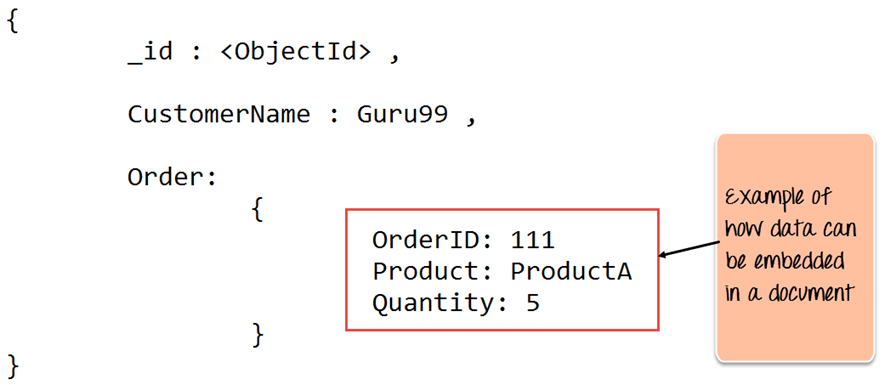The width and height of the screenshot is (896, 385).
Task: Click the Quantity: 5 line
Action: (x=456, y=303)
